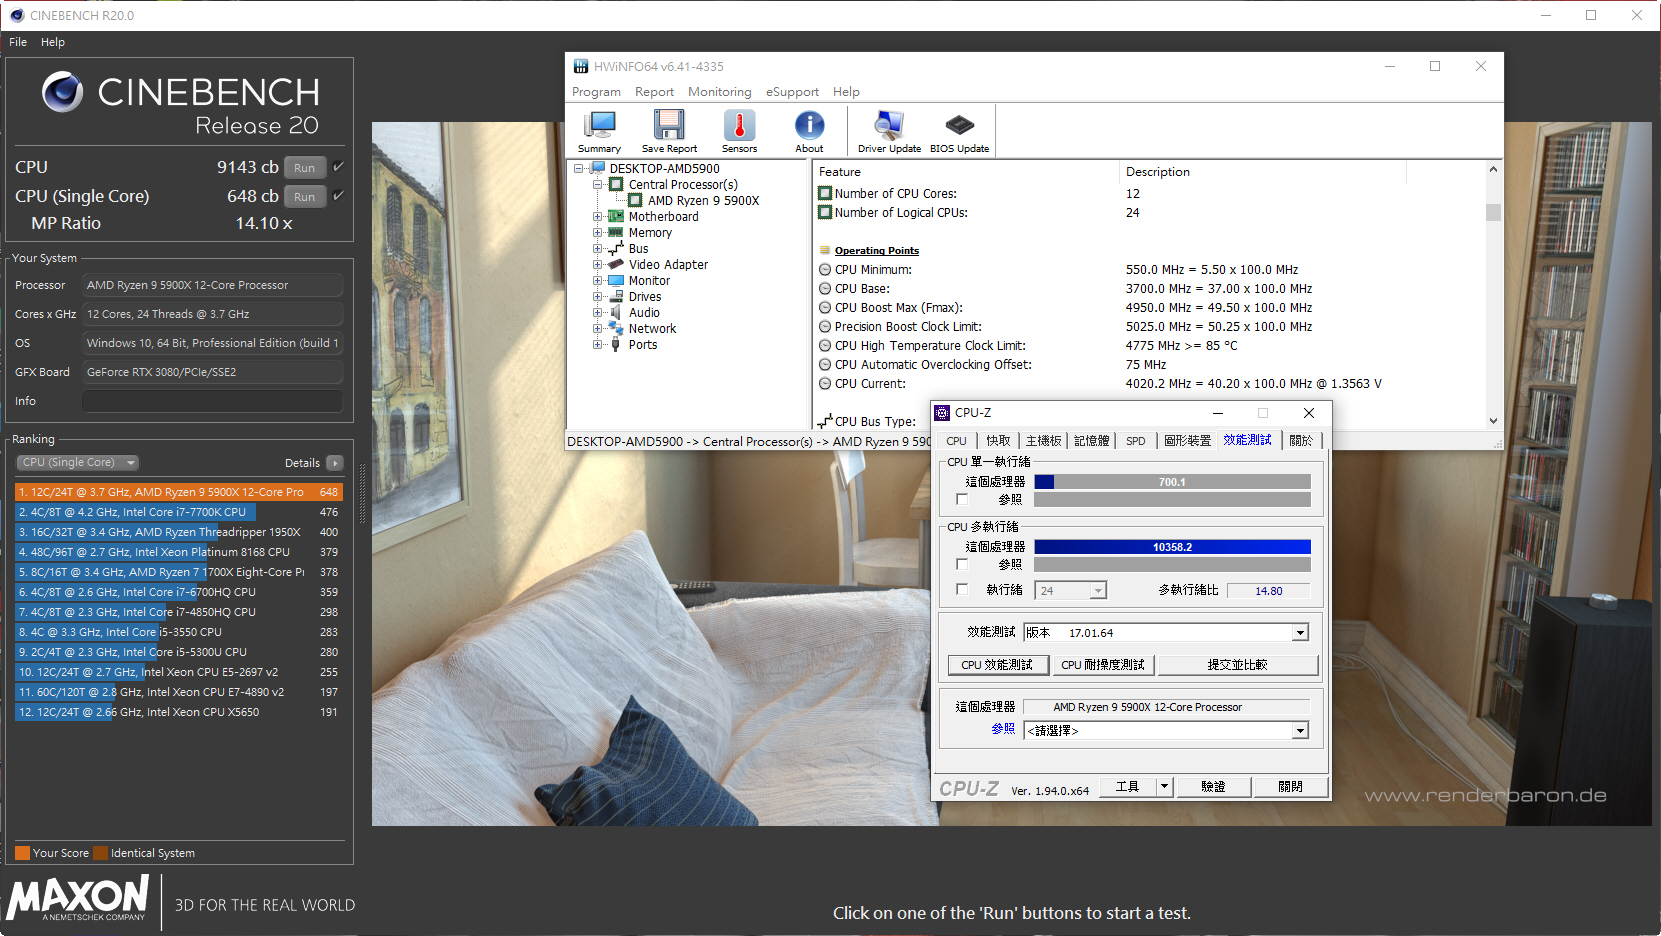Expand the Memory tree node
The height and width of the screenshot is (936, 1661).
[x=597, y=232]
